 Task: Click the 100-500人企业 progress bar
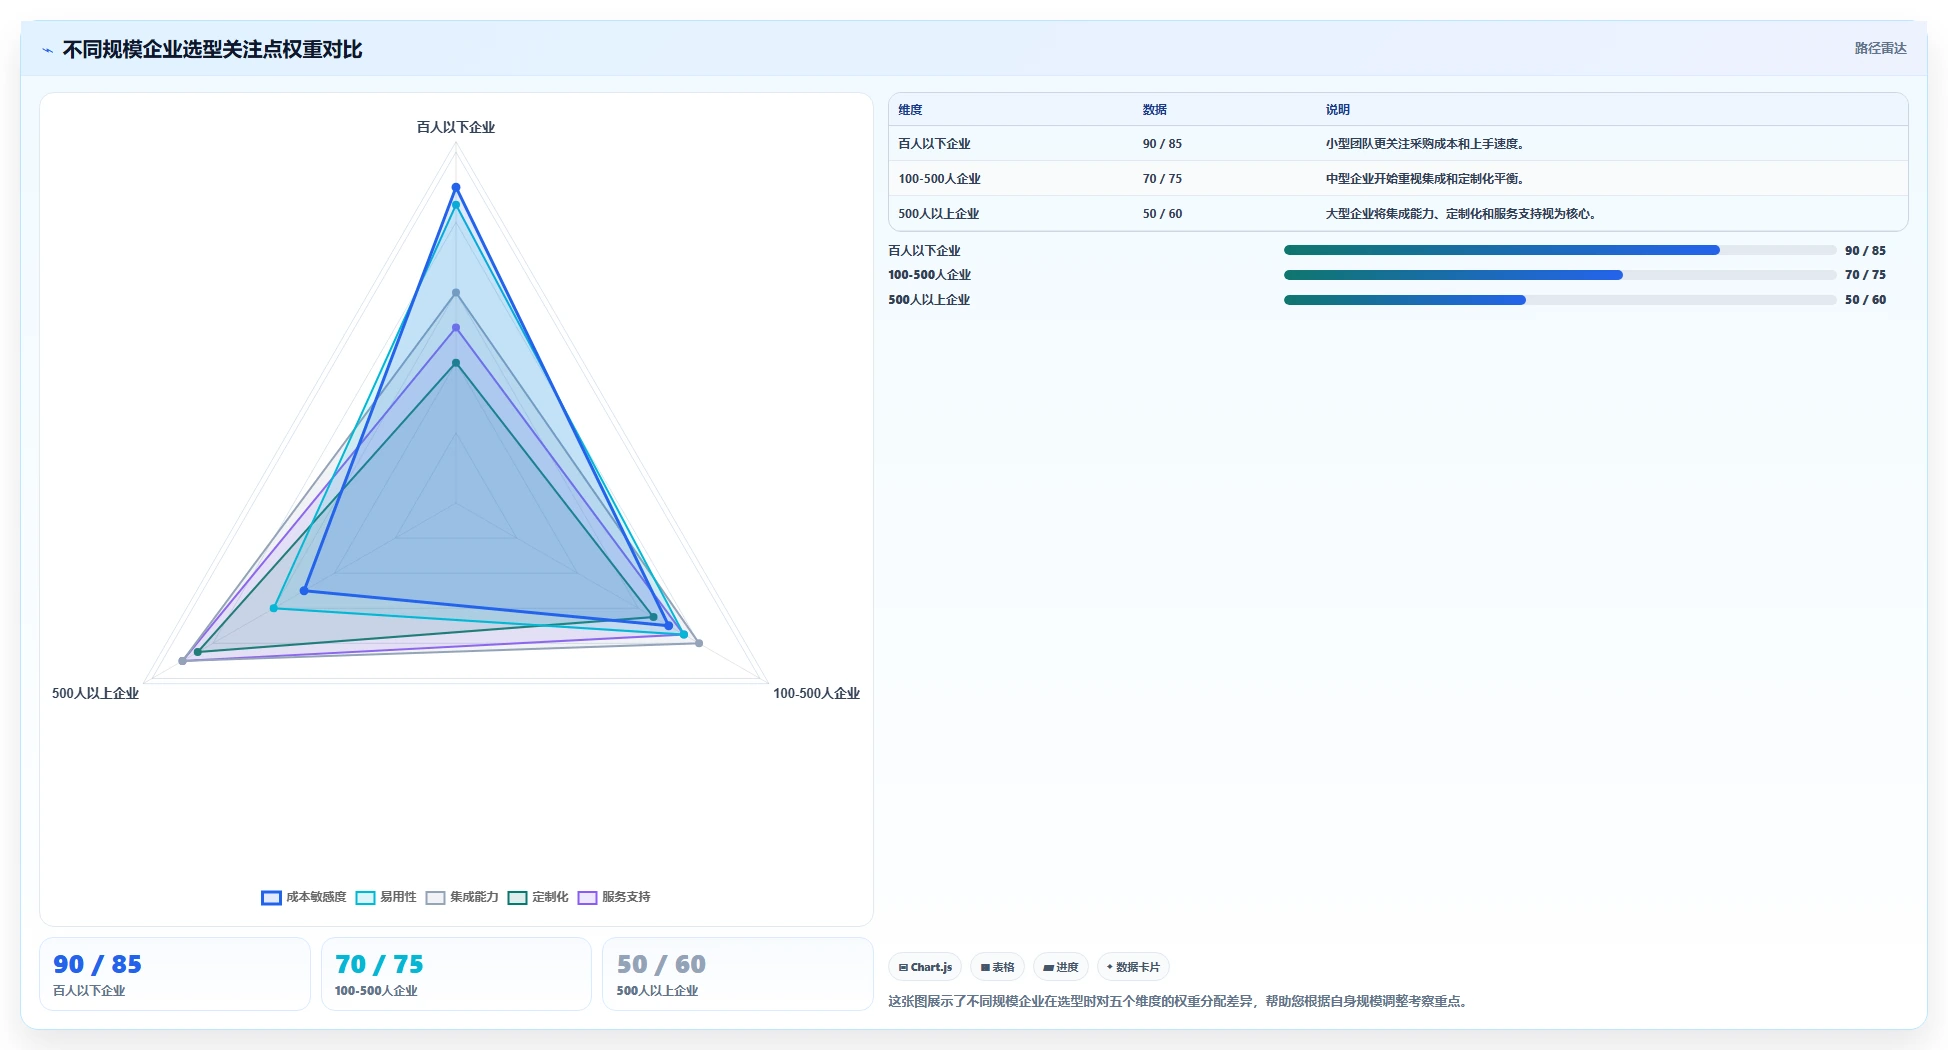coord(1560,275)
